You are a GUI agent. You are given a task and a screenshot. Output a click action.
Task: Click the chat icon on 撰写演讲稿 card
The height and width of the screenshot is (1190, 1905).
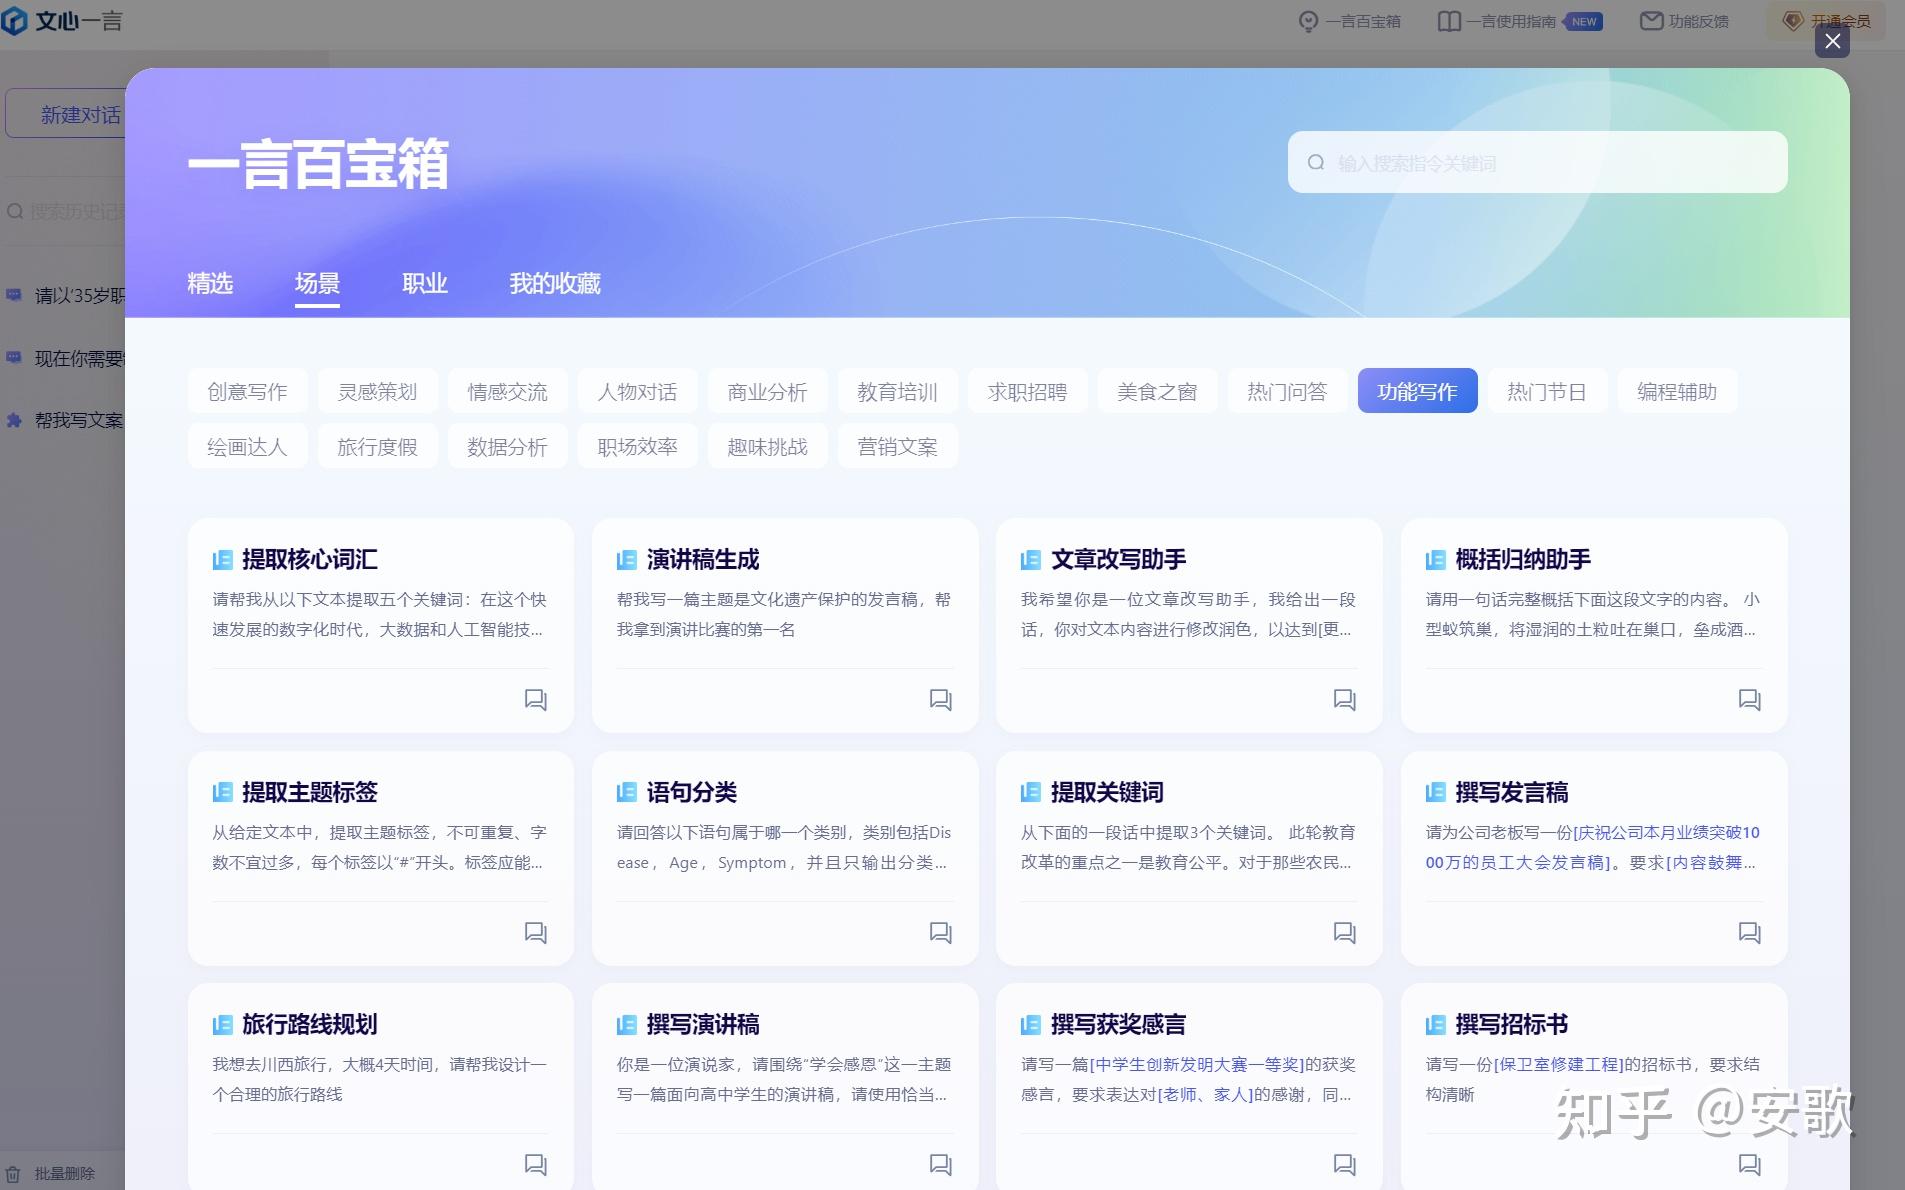[940, 1165]
